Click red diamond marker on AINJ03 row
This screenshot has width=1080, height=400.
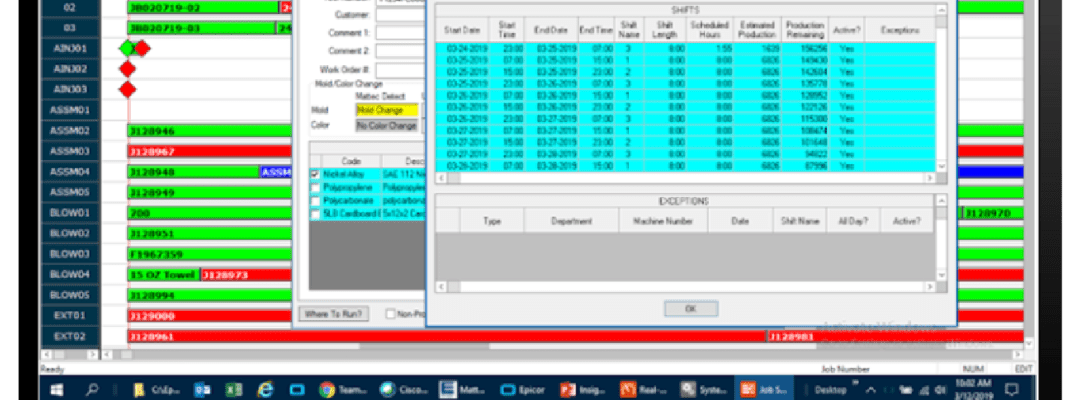point(127,90)
